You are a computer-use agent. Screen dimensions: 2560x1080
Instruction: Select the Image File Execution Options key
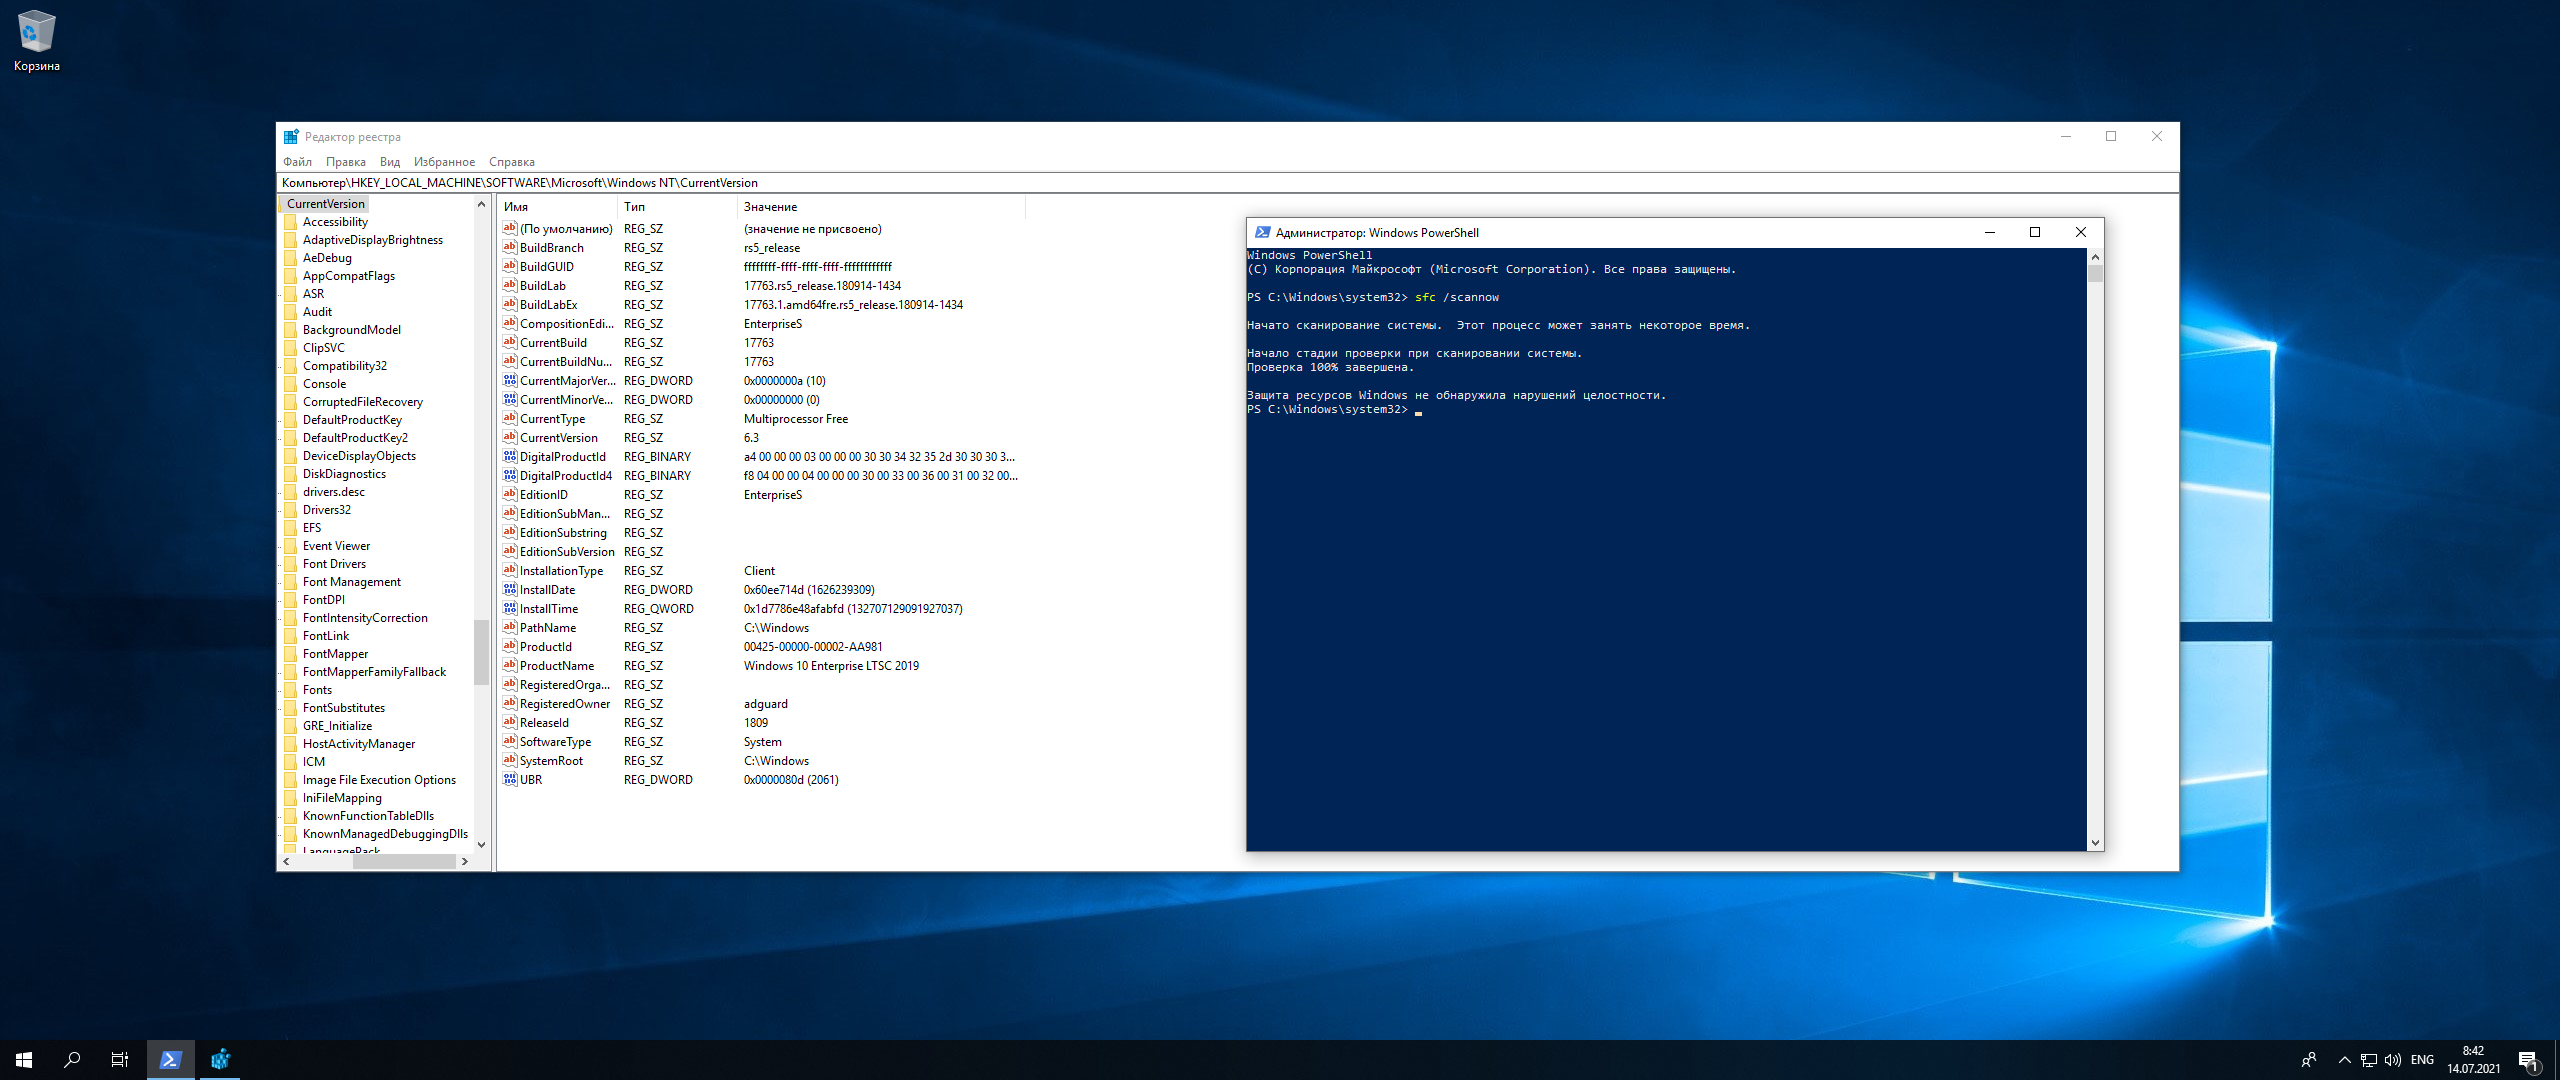coord(379,780)
